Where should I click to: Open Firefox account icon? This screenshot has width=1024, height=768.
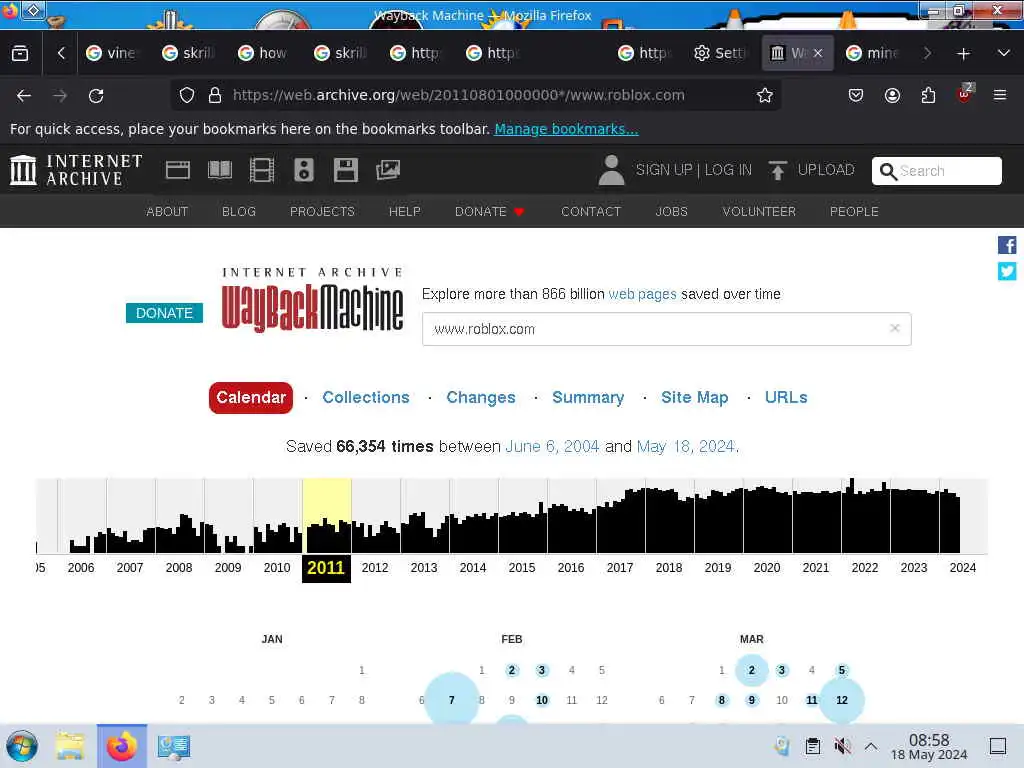[892, 96]
